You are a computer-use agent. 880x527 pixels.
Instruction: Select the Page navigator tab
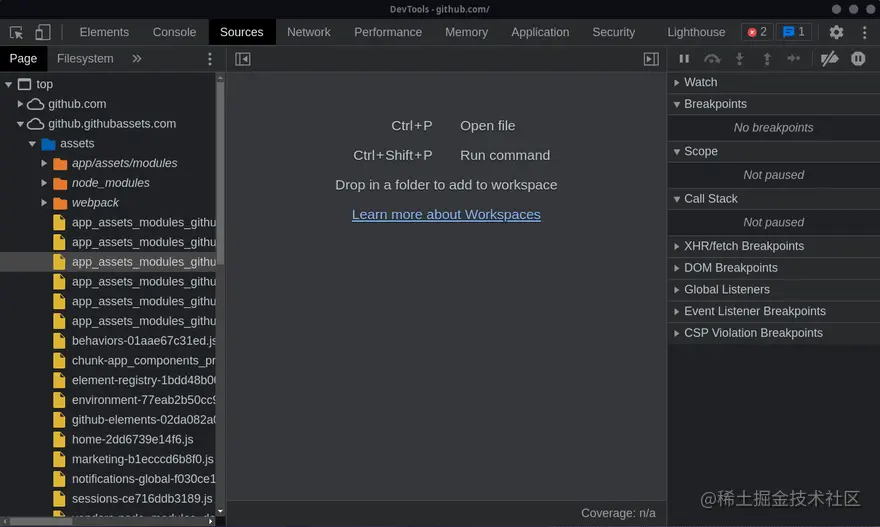click(x=23, y=58)
